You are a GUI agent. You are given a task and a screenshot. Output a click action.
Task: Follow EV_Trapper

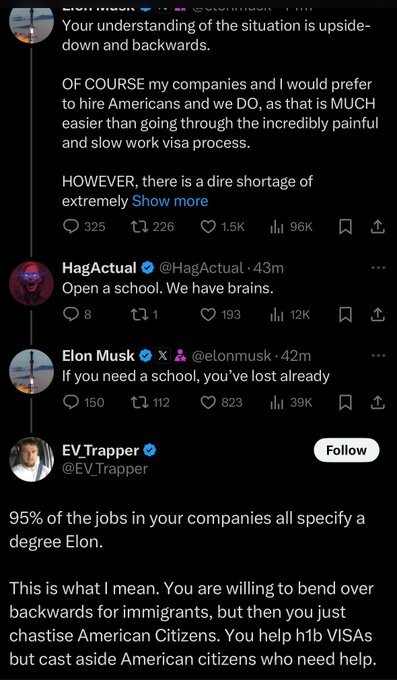click(x=346, y=450)
